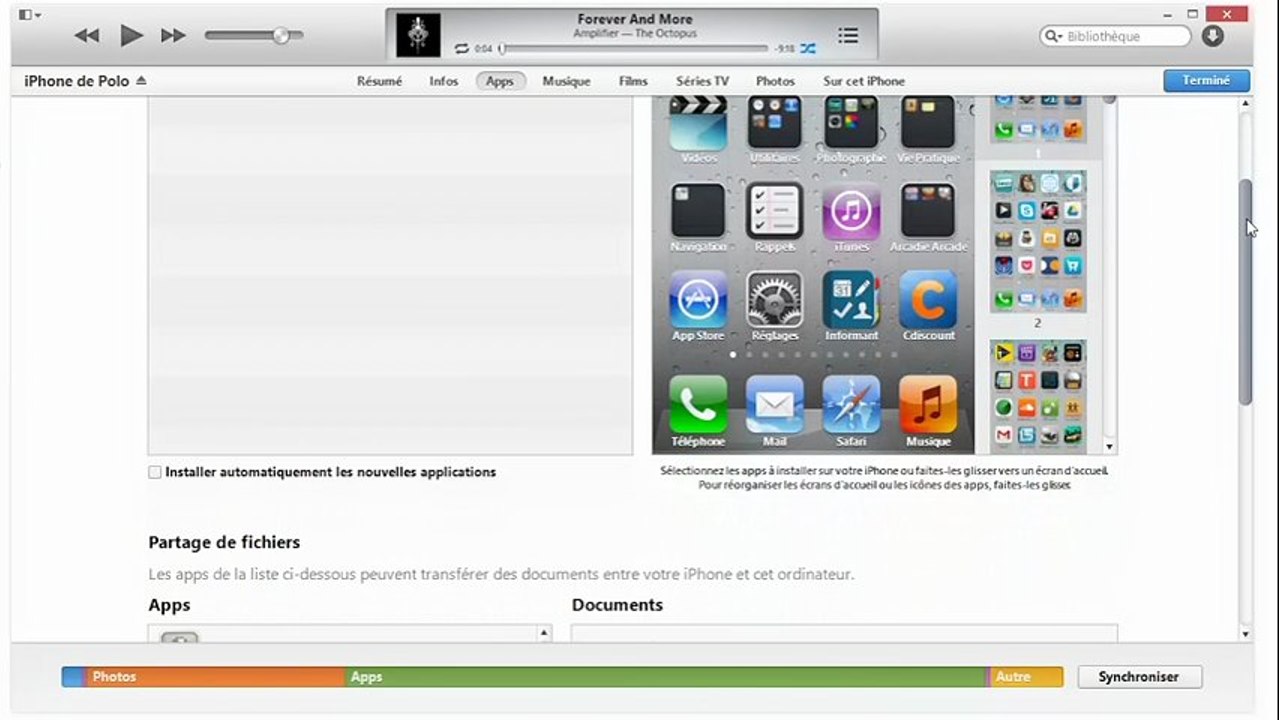Click the Cdiscount app icon
1279x720 pixels.
pyautogui.click(x=928, y=299)
